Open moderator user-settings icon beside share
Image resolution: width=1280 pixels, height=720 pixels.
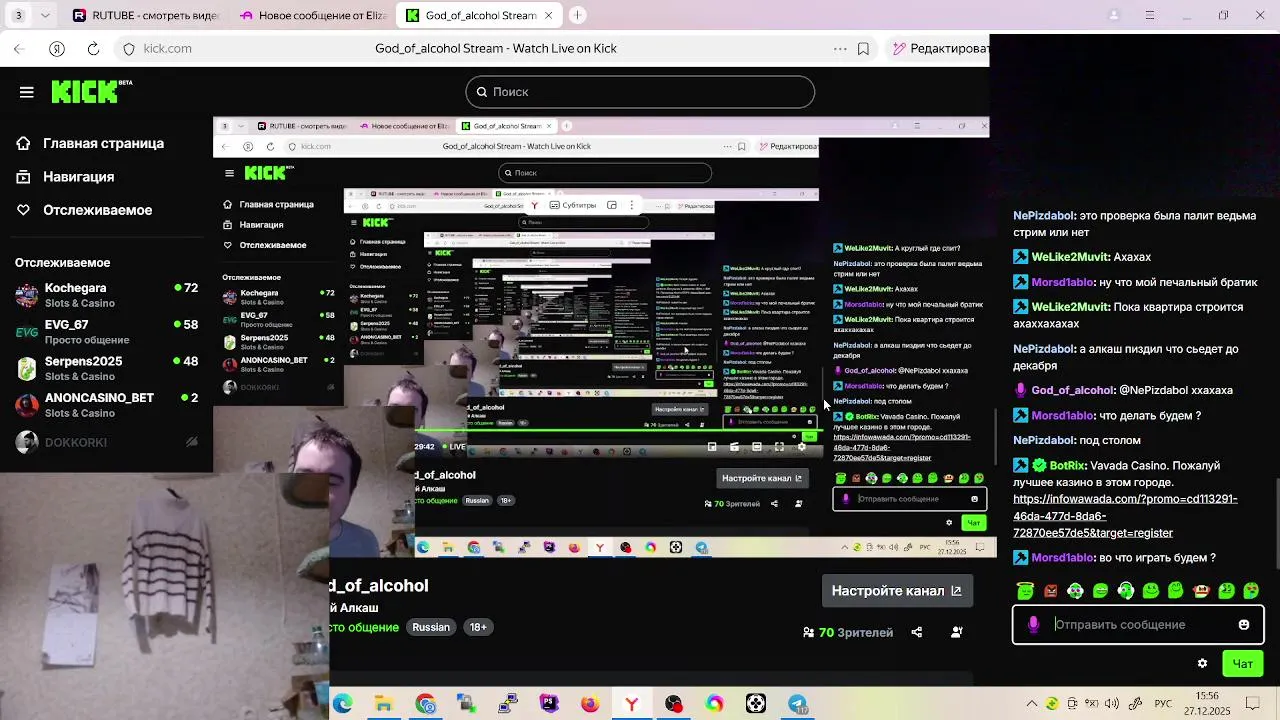(x=957, y=632)
